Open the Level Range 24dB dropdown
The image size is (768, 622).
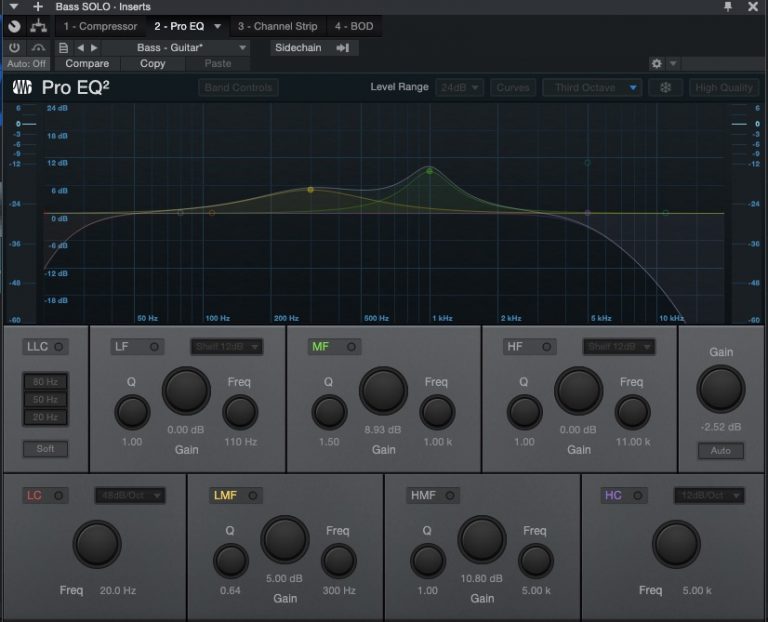click(x=459, y=88)
